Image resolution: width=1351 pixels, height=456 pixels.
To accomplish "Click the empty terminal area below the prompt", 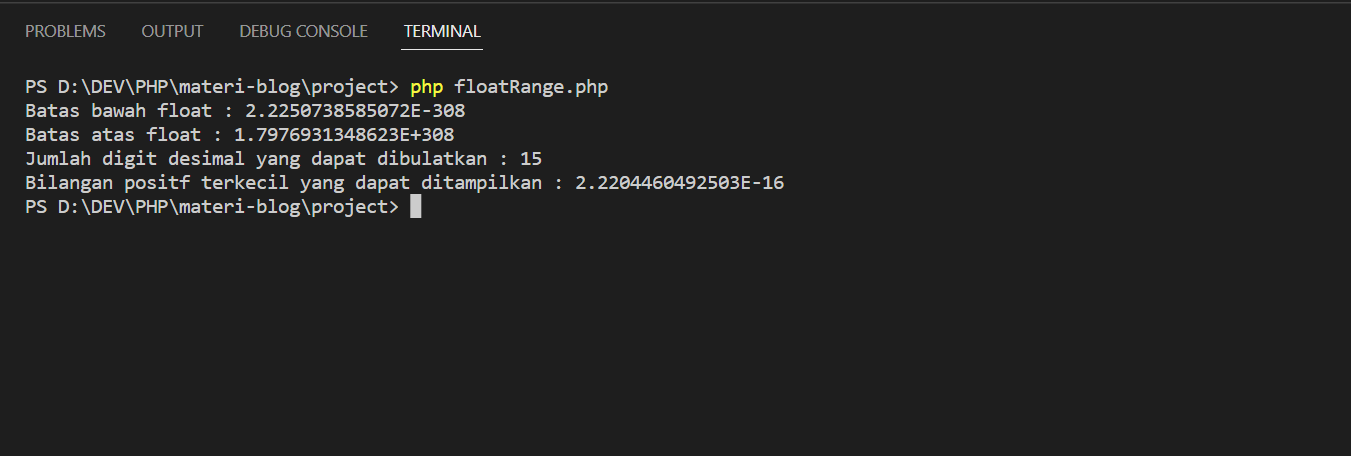I will [x=675, y=340].
